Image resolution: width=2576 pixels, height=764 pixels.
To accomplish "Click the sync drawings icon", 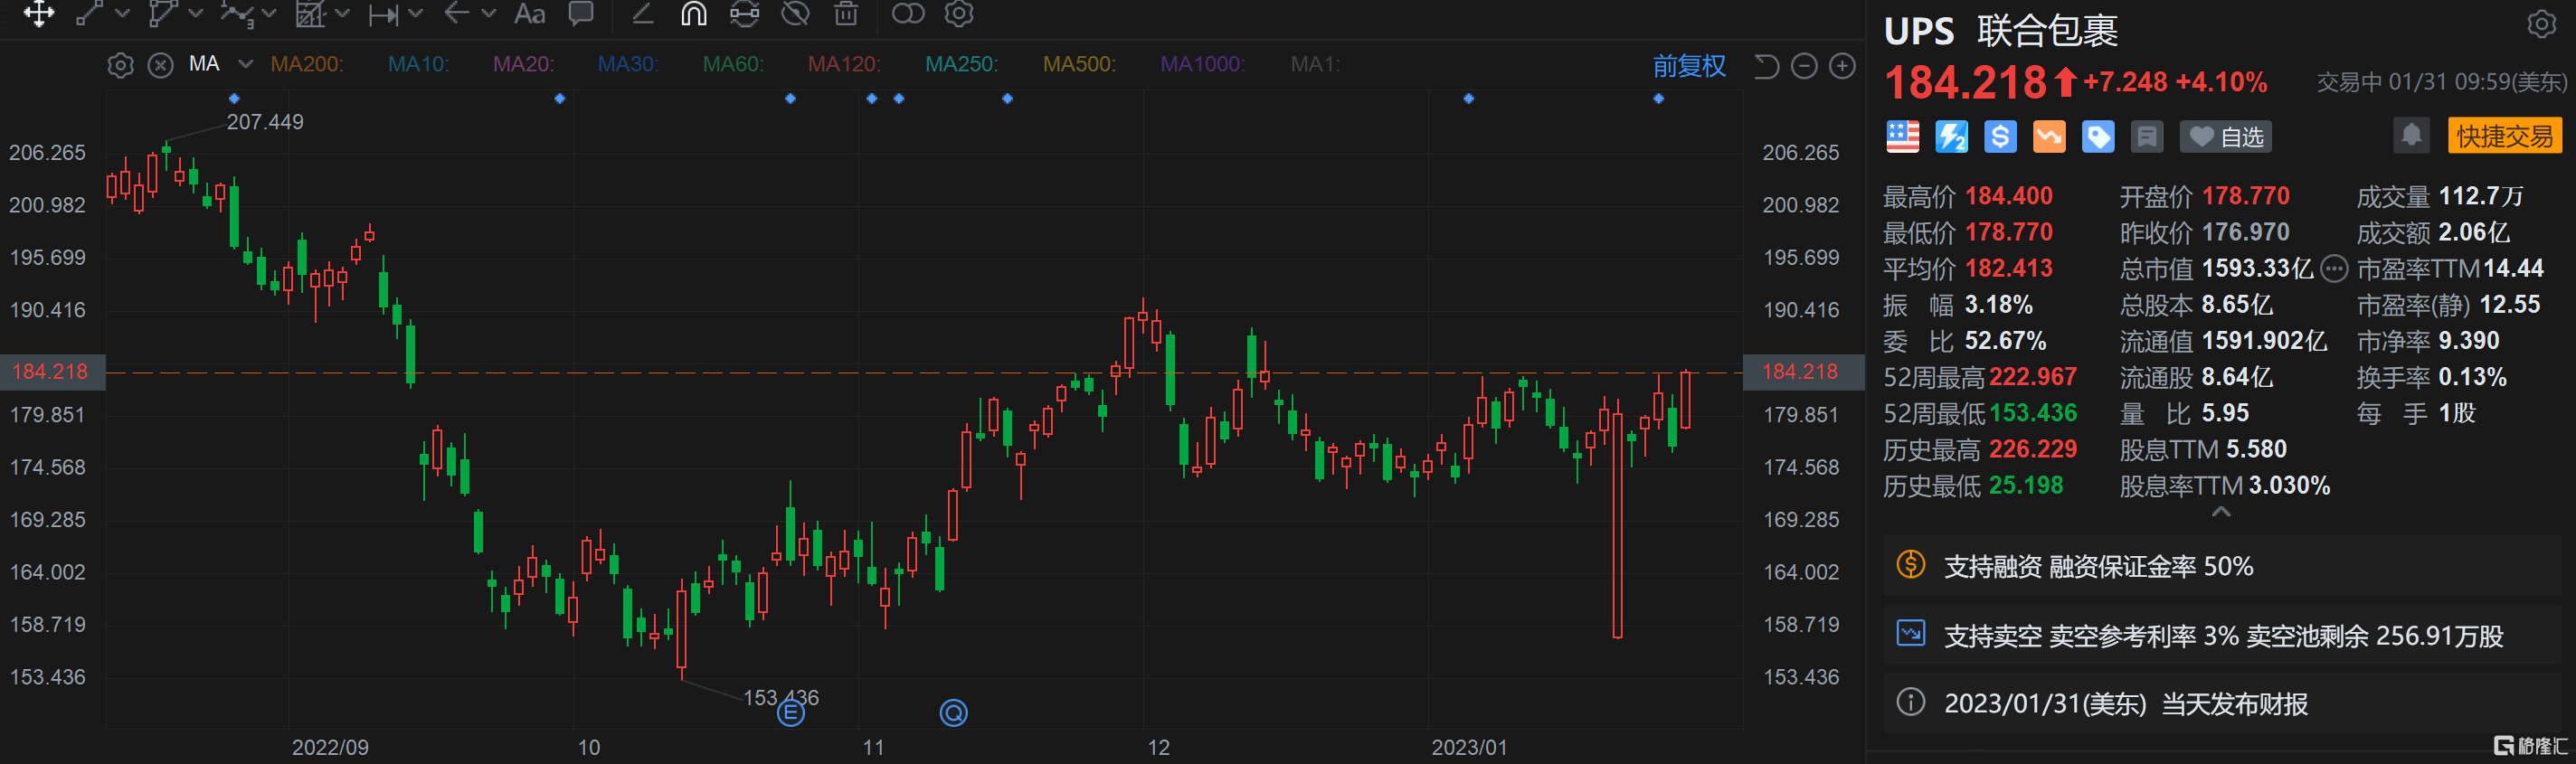I will pos(745,14).
